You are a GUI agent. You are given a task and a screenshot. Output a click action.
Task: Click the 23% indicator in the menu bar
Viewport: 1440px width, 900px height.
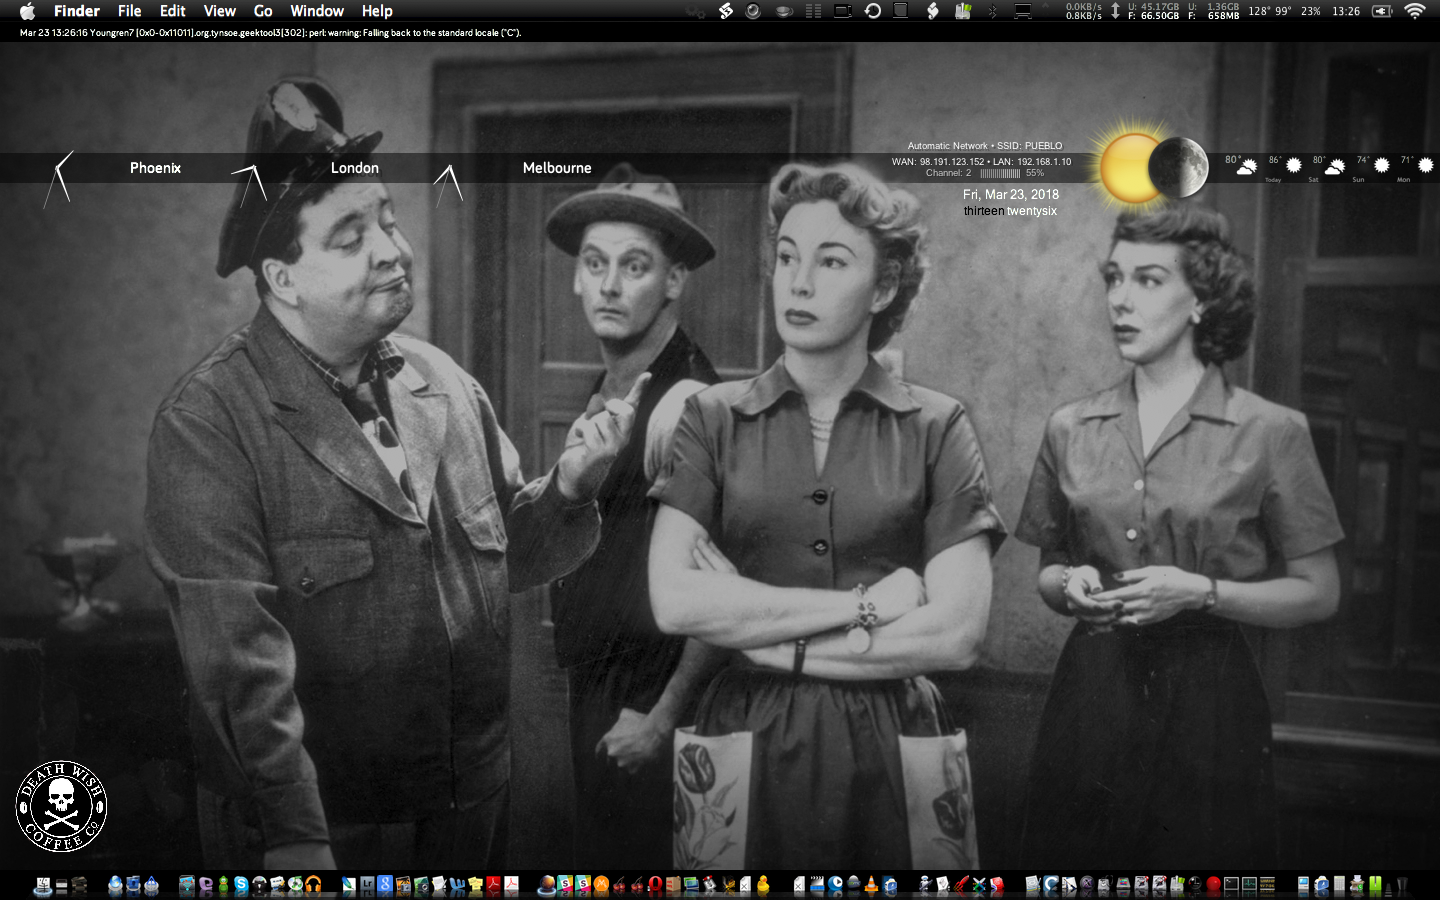[1311, 11]
